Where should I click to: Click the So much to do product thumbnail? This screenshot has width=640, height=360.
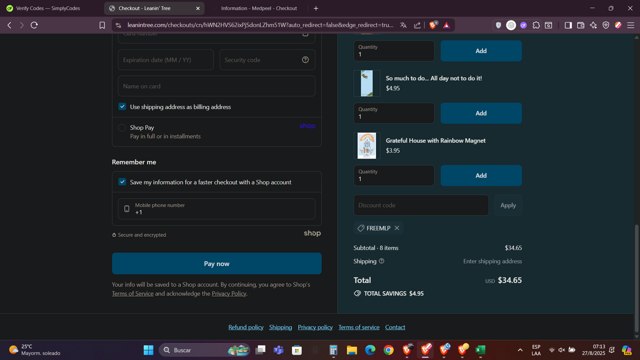click(367, 83)
